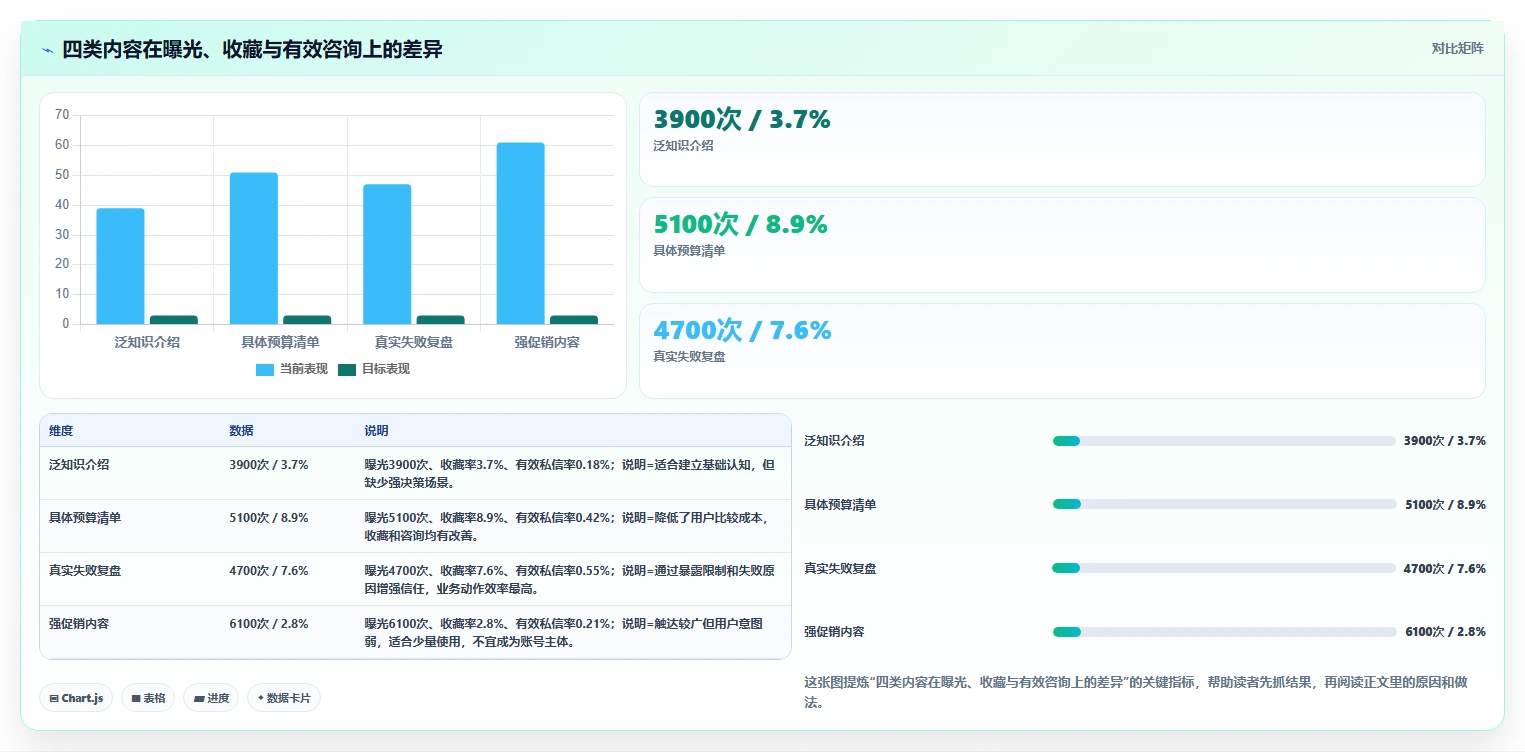This screenshot has height=752, width=1525.
Task: Click the description starting 曝光3900次
Action: (x=569, y=474)
